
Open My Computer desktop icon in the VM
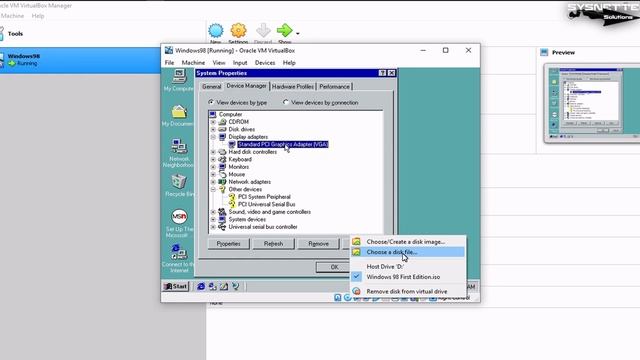179,76
